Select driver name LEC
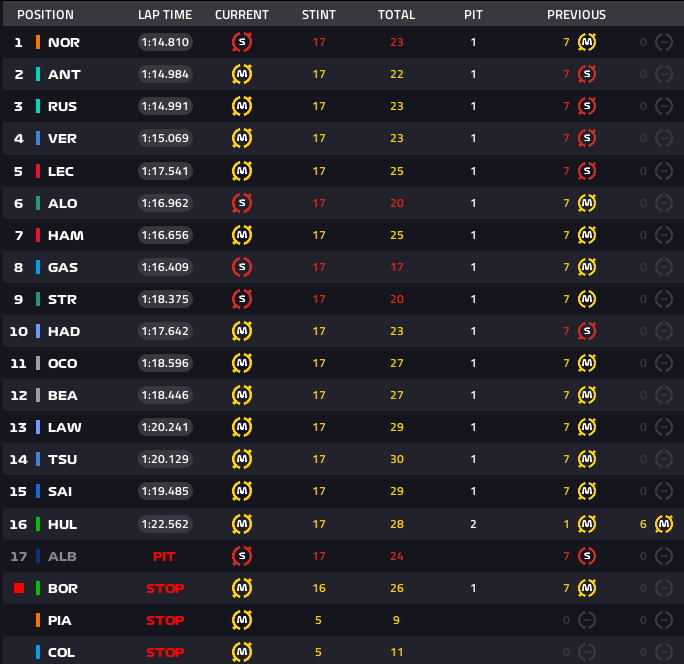The height and width of the screenshot is (664, 684). [61, 171]
